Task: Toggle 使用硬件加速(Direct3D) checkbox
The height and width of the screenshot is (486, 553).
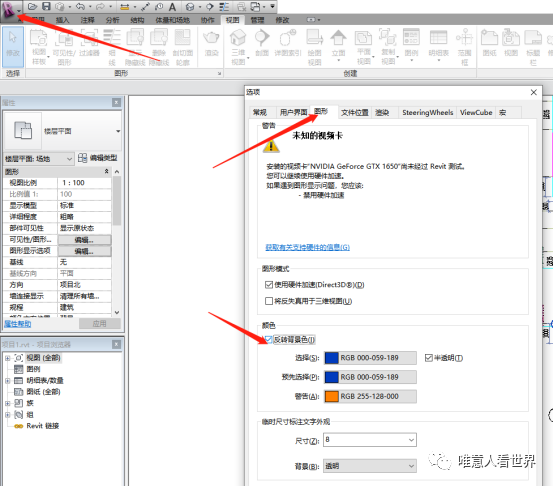Action: pos(269,285)
